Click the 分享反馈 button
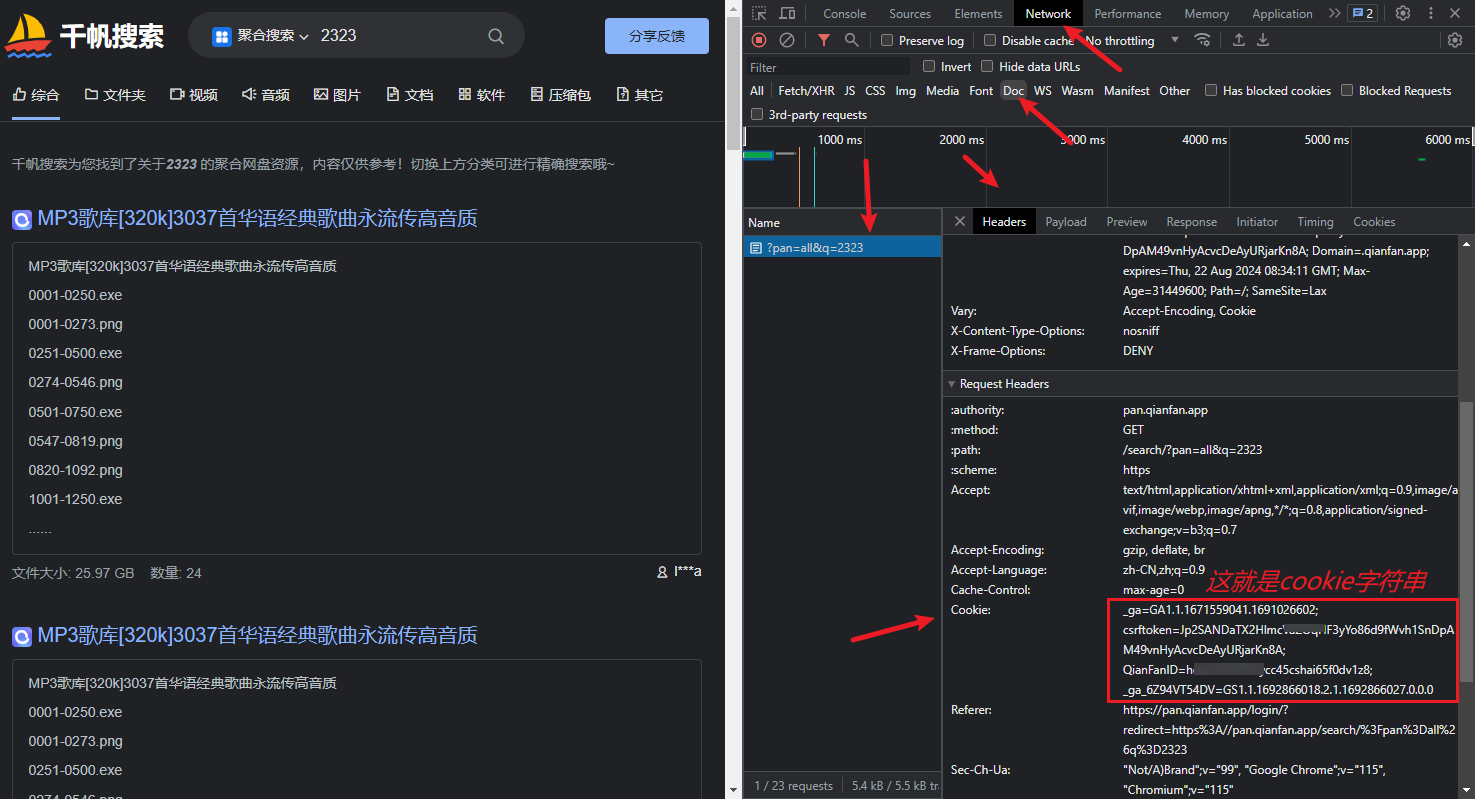Viewport: 1475px width, 799px height. point(657,36)
